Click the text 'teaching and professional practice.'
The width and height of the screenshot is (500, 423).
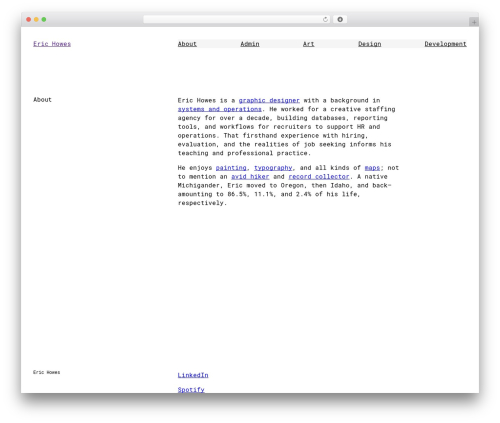(x=244, y=153)
